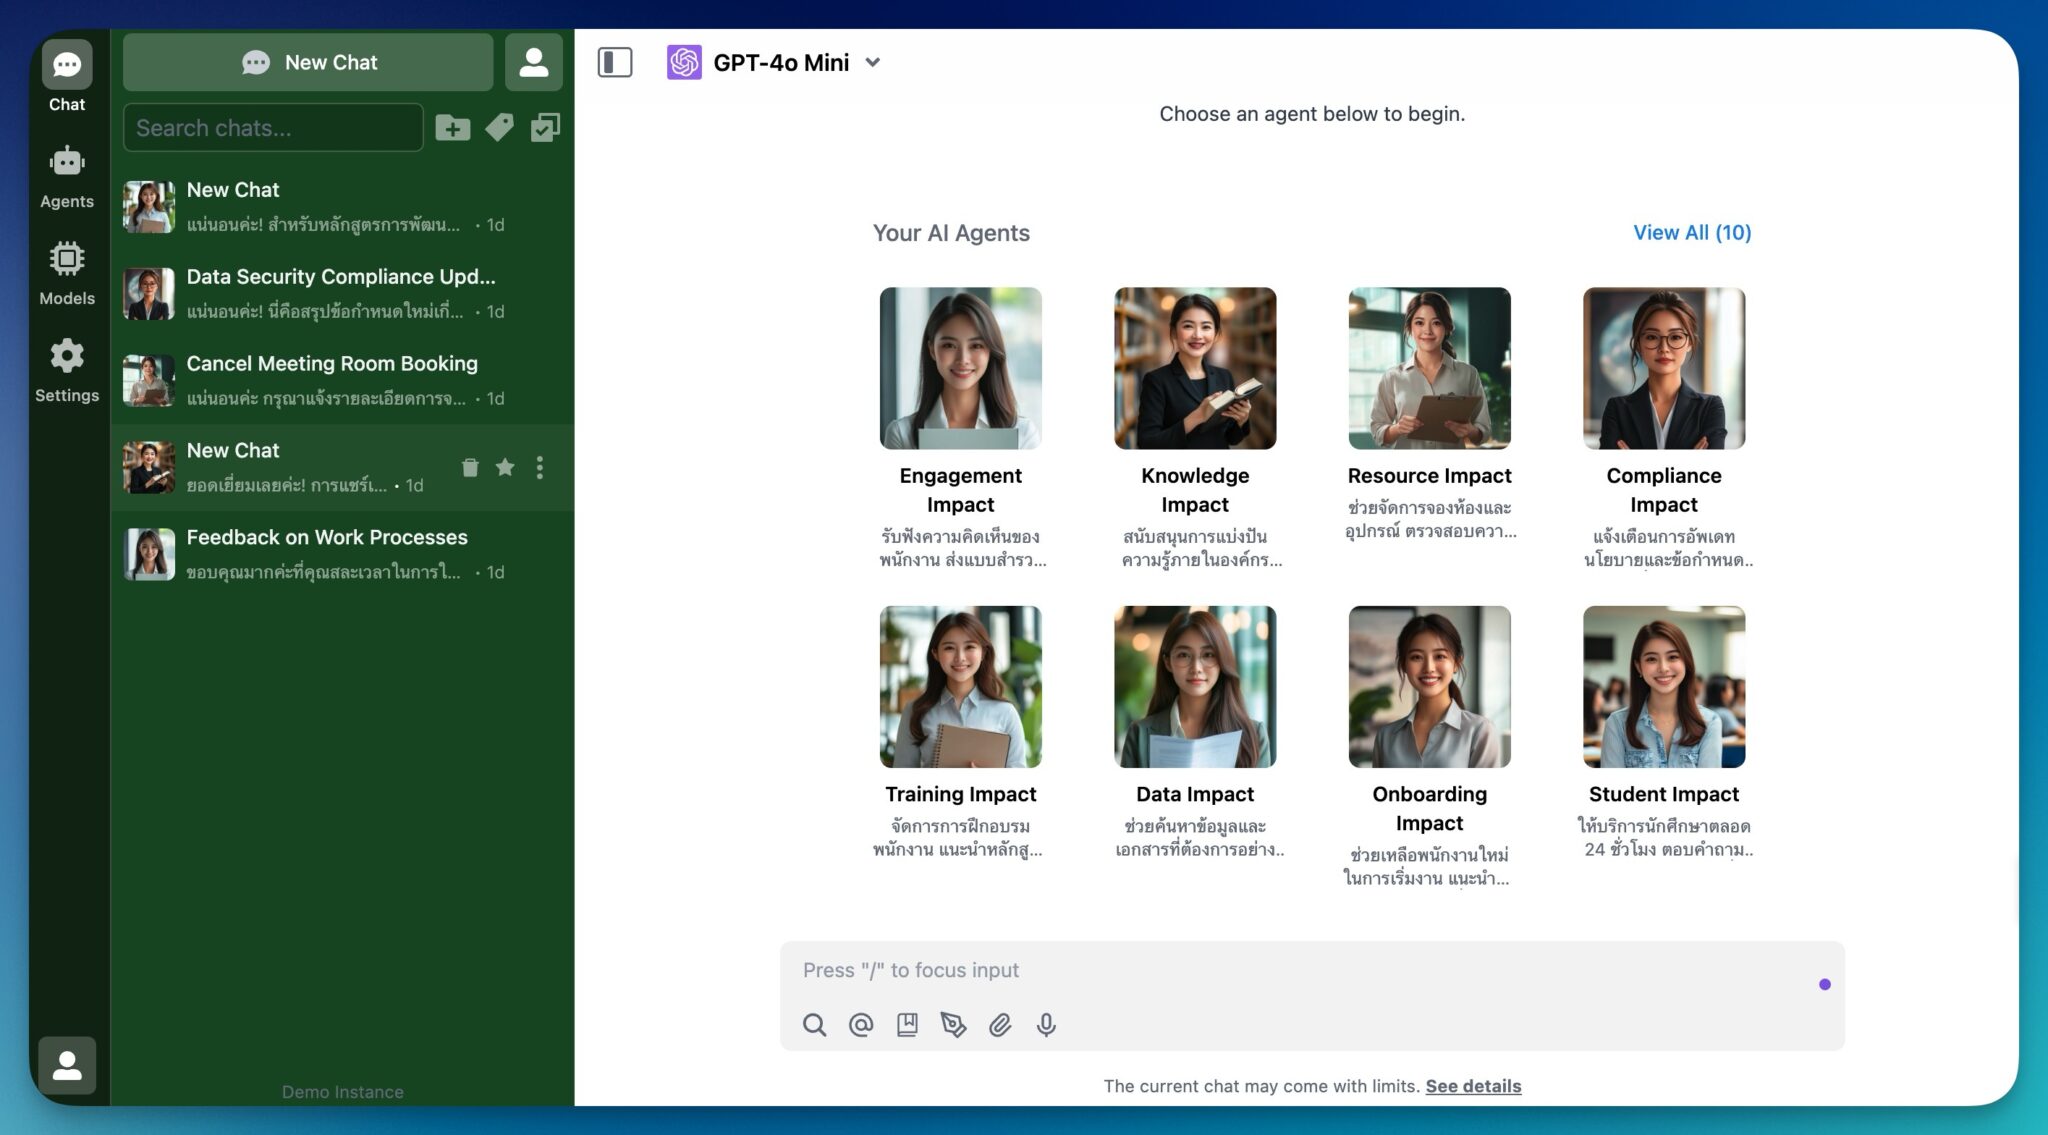Screen dimensions: 2048x1135
Task: Mention an agent using the @ icon
Action: (861, 1025)
